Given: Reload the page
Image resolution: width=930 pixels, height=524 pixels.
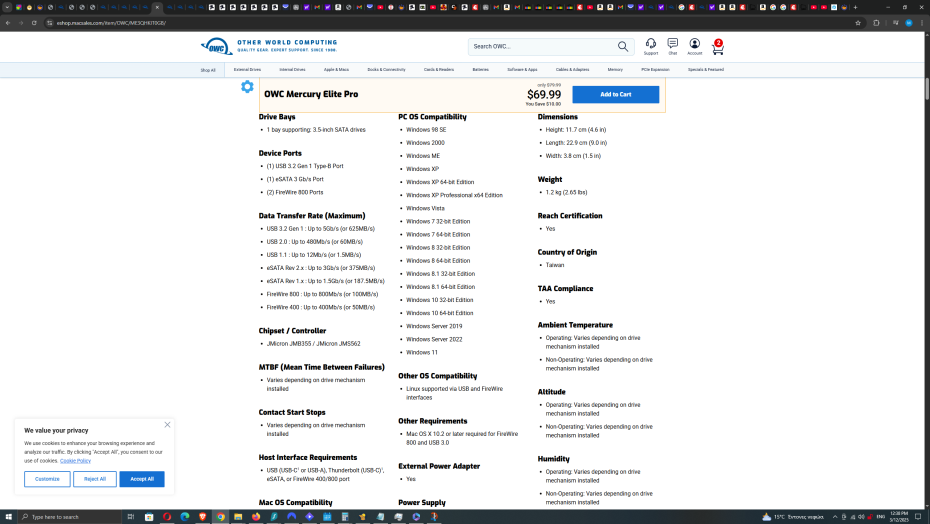Looking at the screenshot, I should click(34, 23).
